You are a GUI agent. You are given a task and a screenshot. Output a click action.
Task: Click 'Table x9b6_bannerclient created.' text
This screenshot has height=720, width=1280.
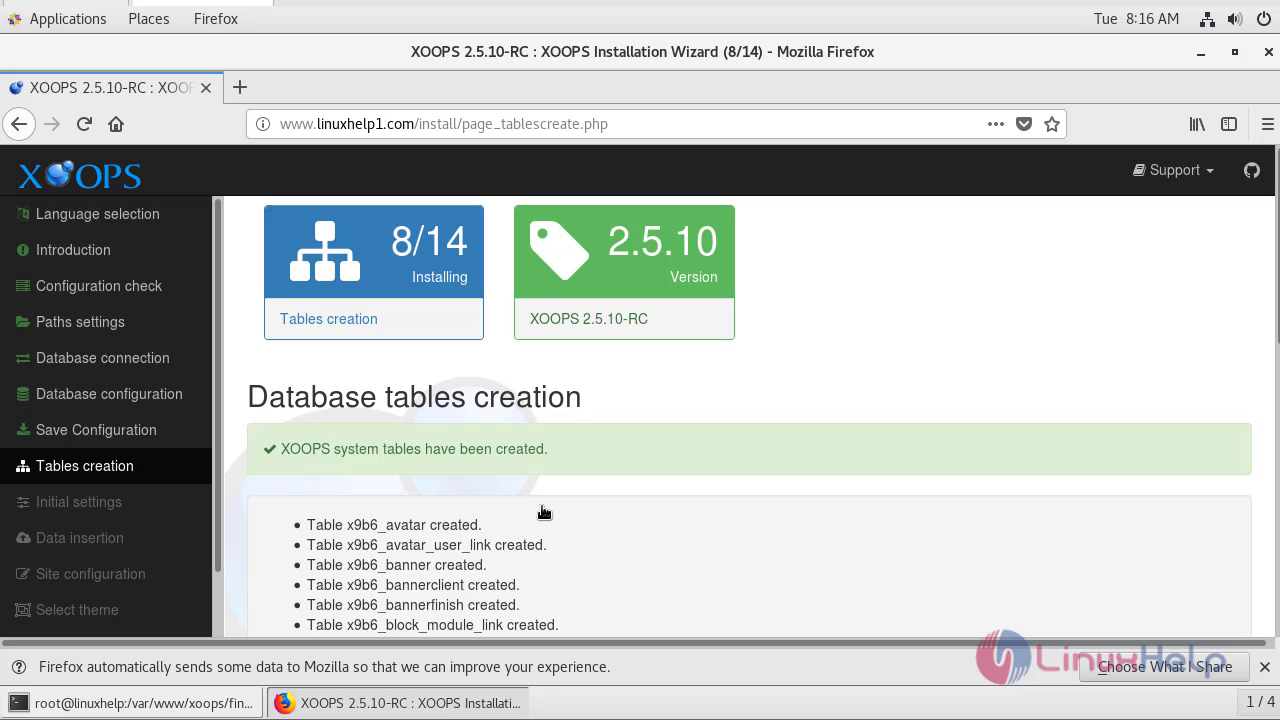tap(413, 585)
